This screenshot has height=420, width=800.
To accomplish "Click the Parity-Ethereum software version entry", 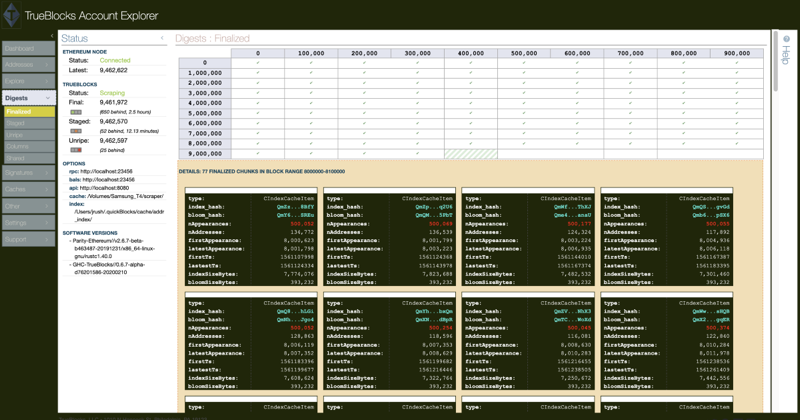I will pos(114,249).
